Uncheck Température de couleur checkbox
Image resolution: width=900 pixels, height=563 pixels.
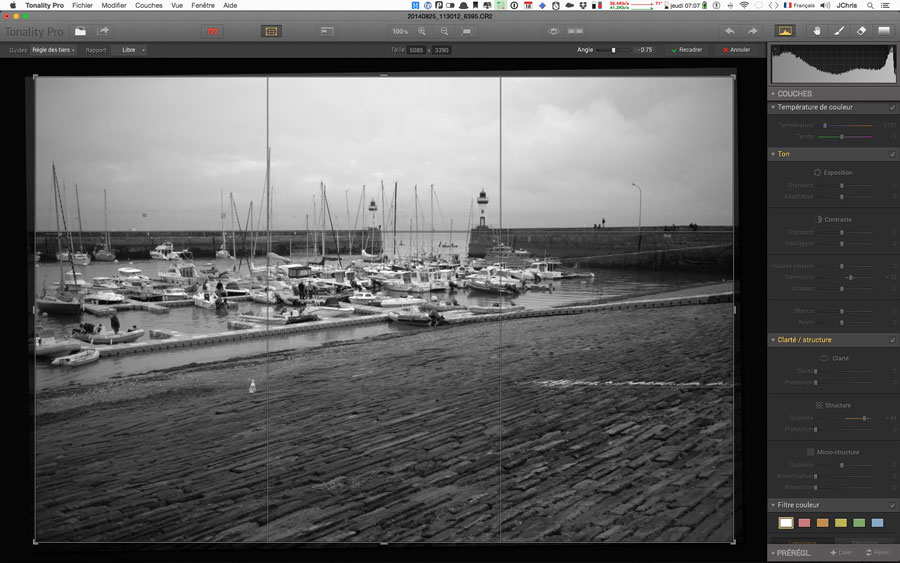(x=893, y=107)
